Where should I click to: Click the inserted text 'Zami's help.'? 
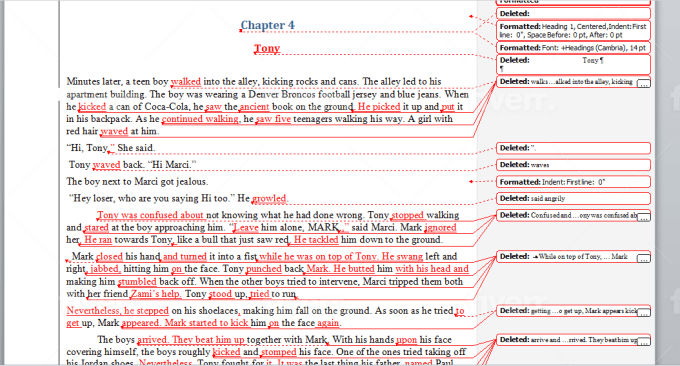[156, 294]
